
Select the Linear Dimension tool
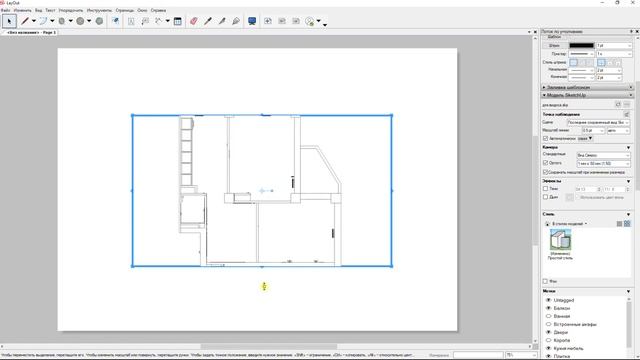coord(159,21)
